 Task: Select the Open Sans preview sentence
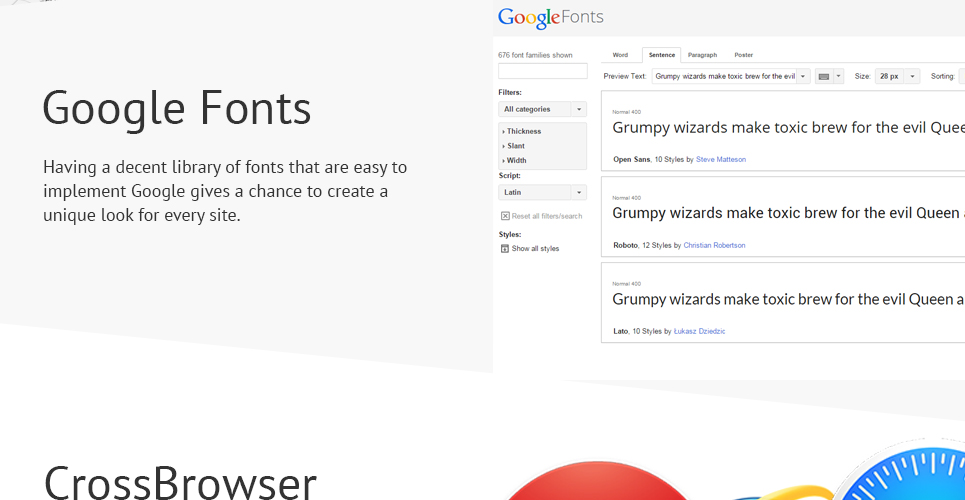coord(788,128)
